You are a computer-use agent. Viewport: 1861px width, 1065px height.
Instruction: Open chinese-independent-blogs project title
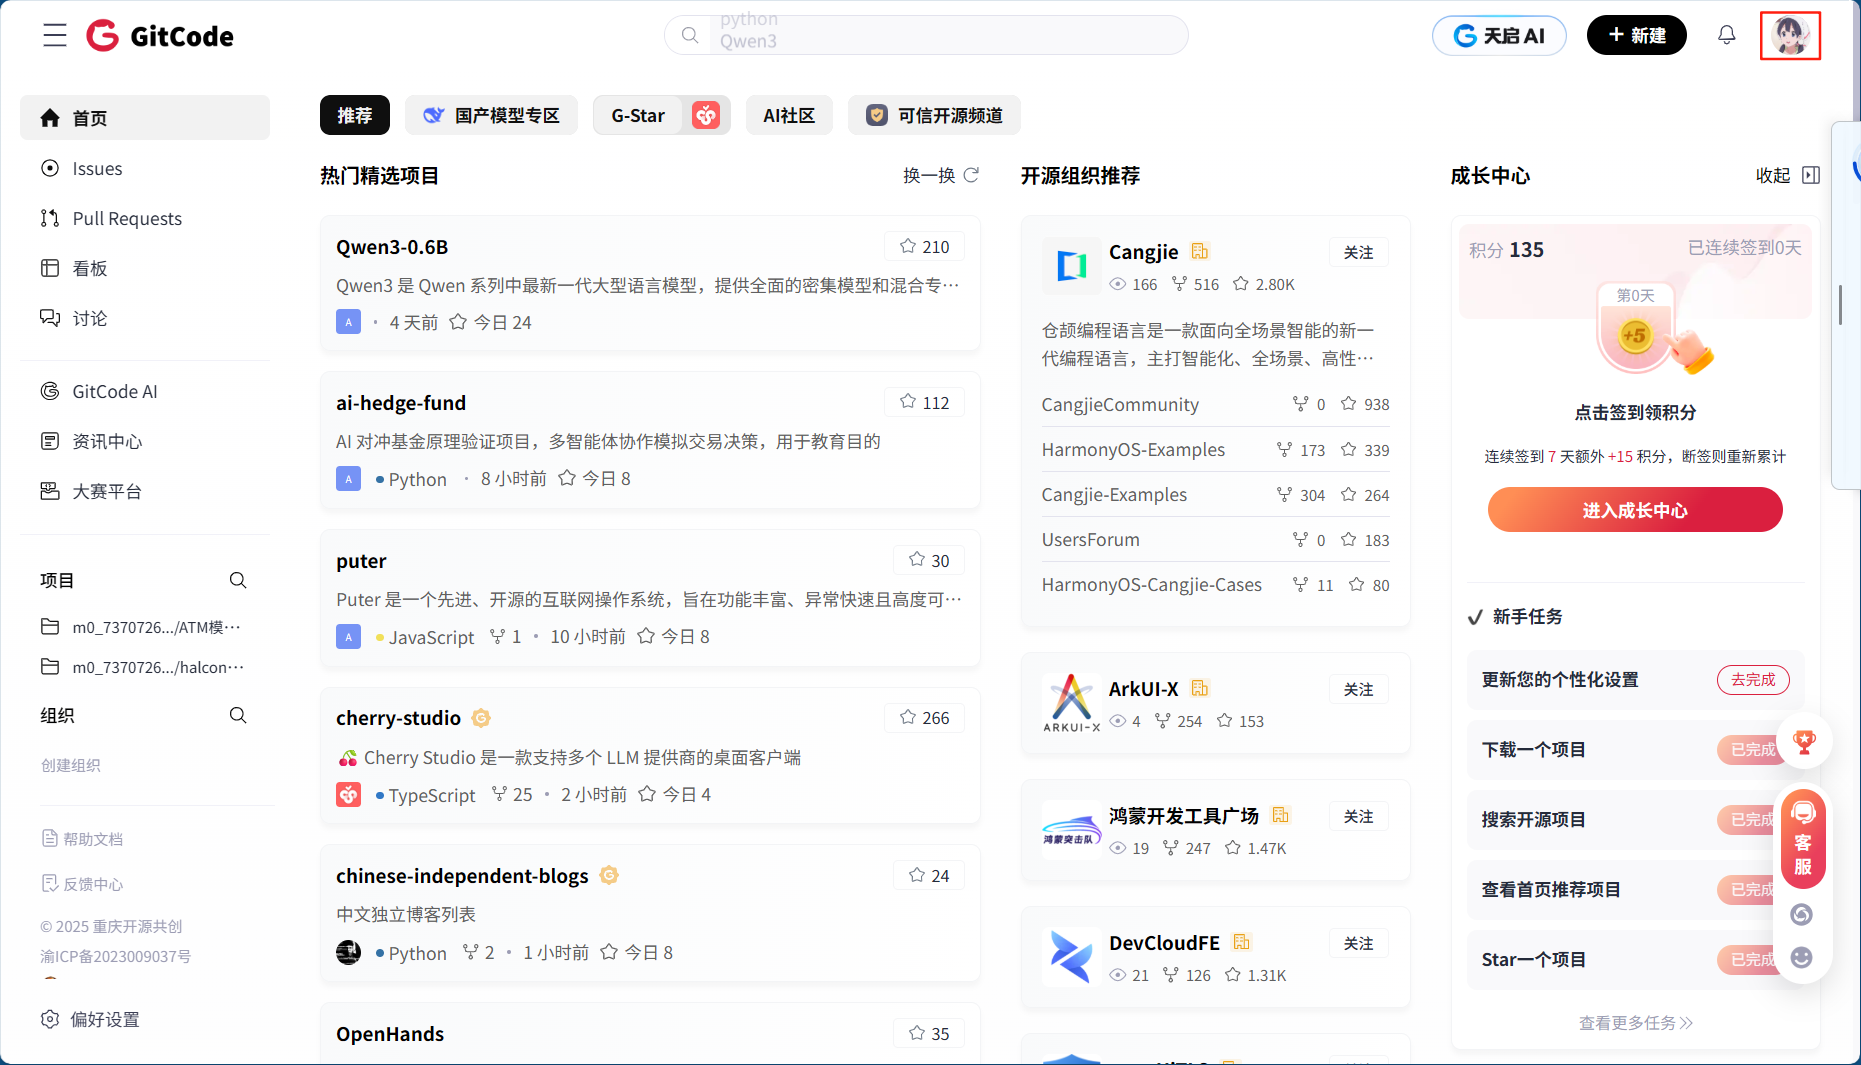(462, 876)
